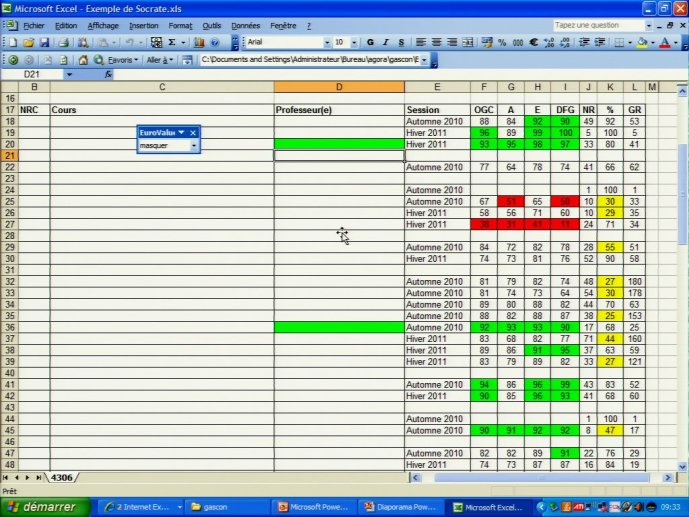Click the Increase Indent icon
Screen dimensions: 689x517
pyautogui.click(x=600, y=43)
